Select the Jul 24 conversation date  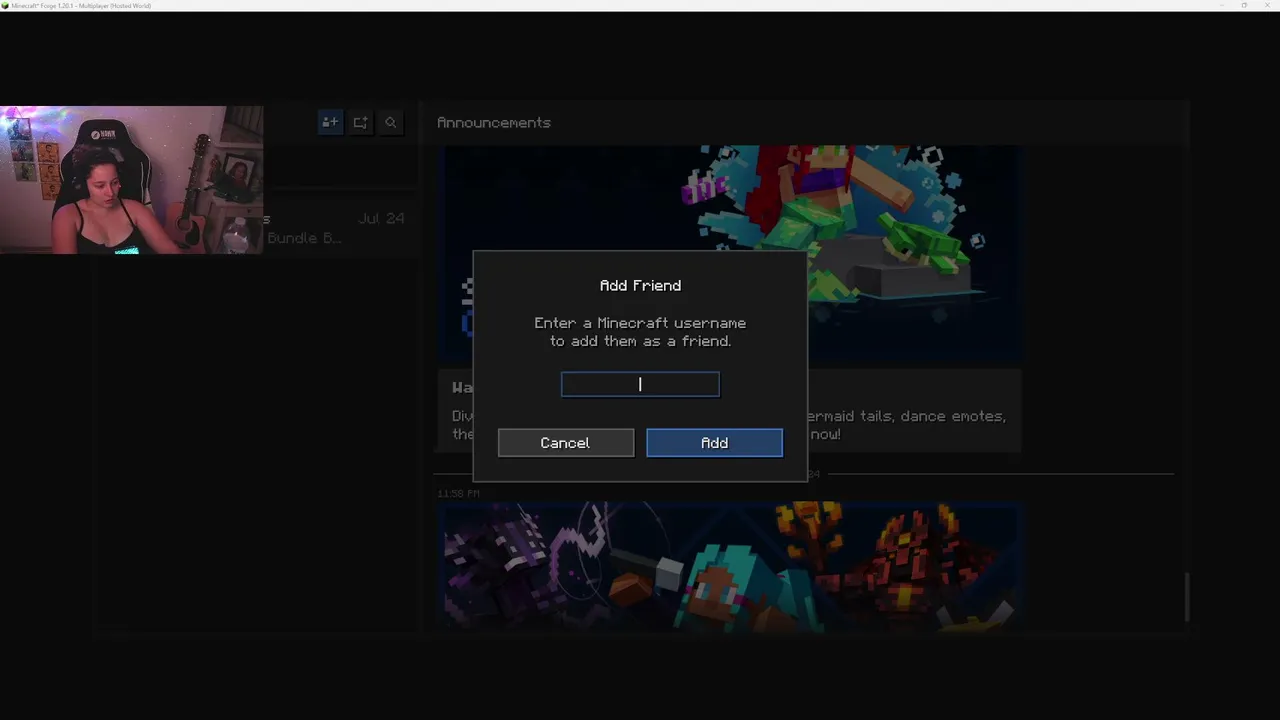(x=381, y=218)
